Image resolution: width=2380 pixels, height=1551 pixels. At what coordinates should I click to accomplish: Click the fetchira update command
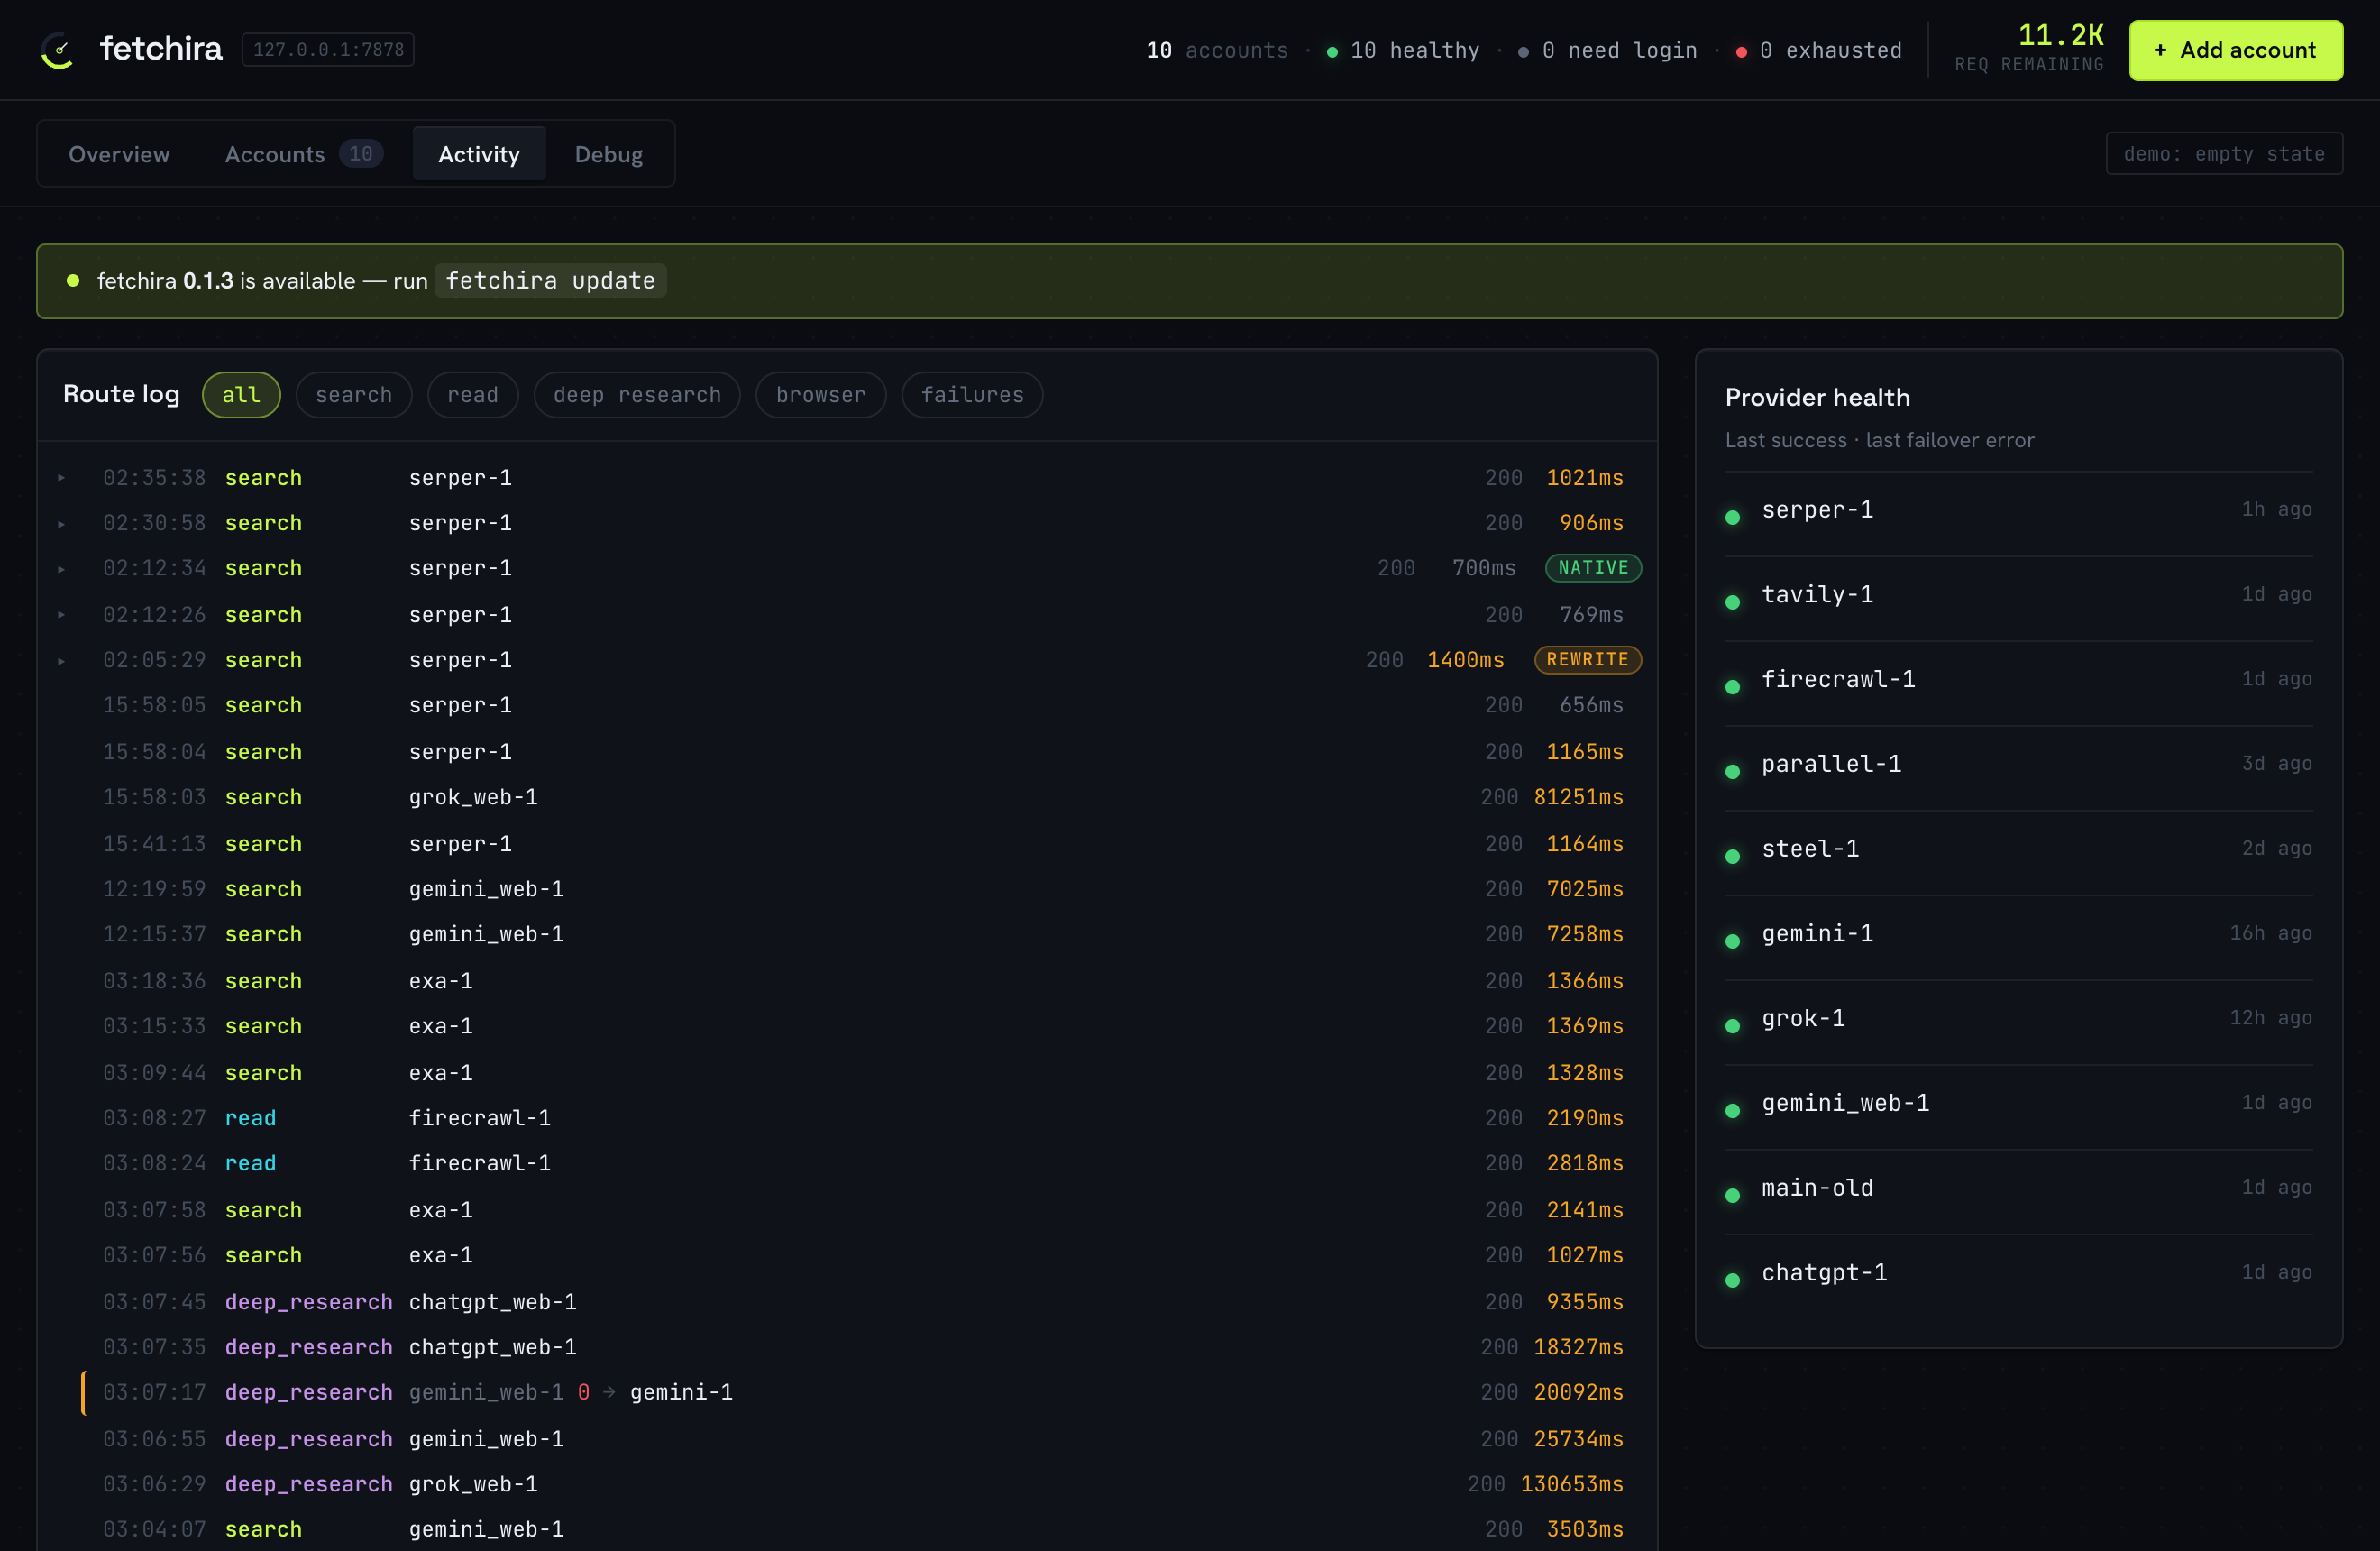coord(550,281)
